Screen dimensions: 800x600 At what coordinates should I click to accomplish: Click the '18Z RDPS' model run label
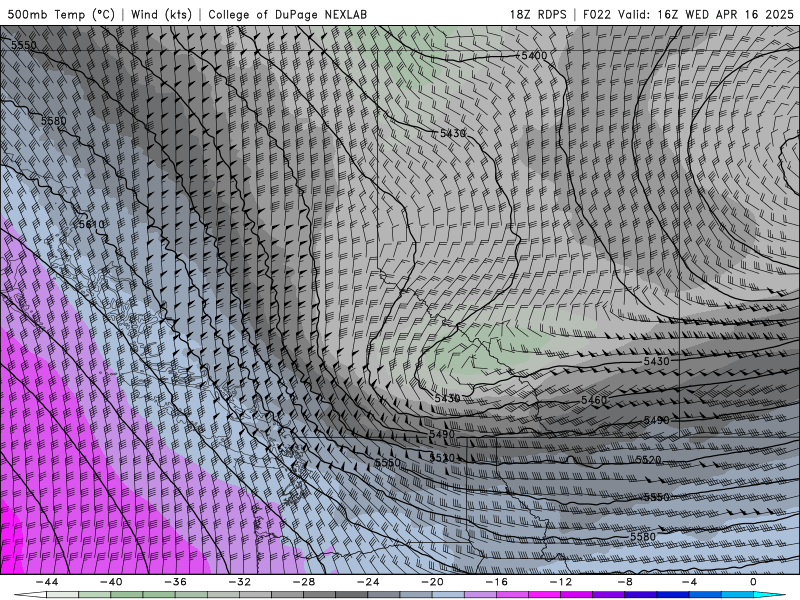[x=538, y=14]
